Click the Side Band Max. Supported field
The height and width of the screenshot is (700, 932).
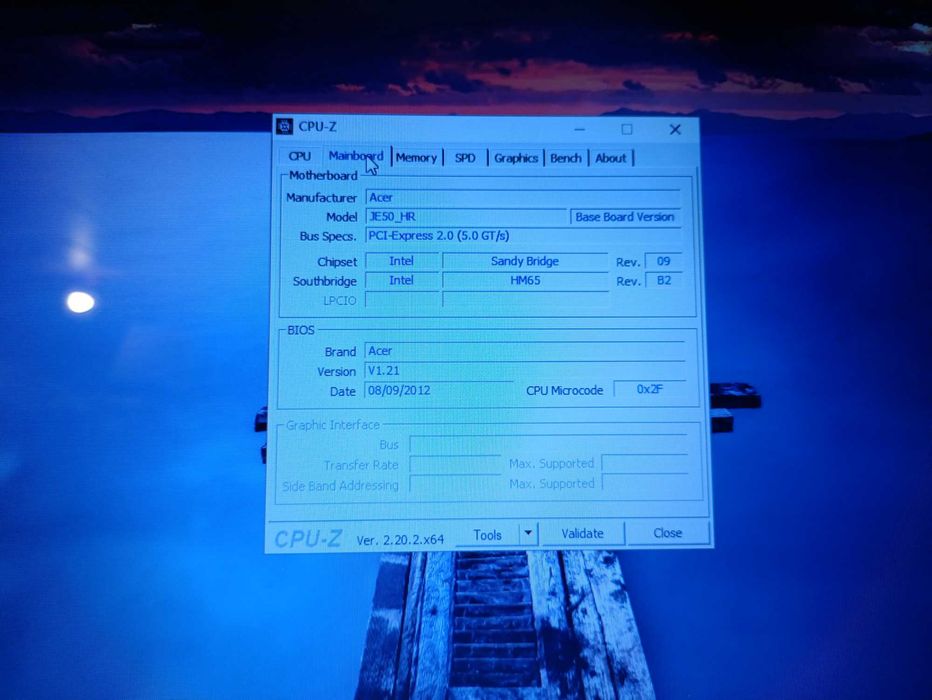[x=645, y=483]
